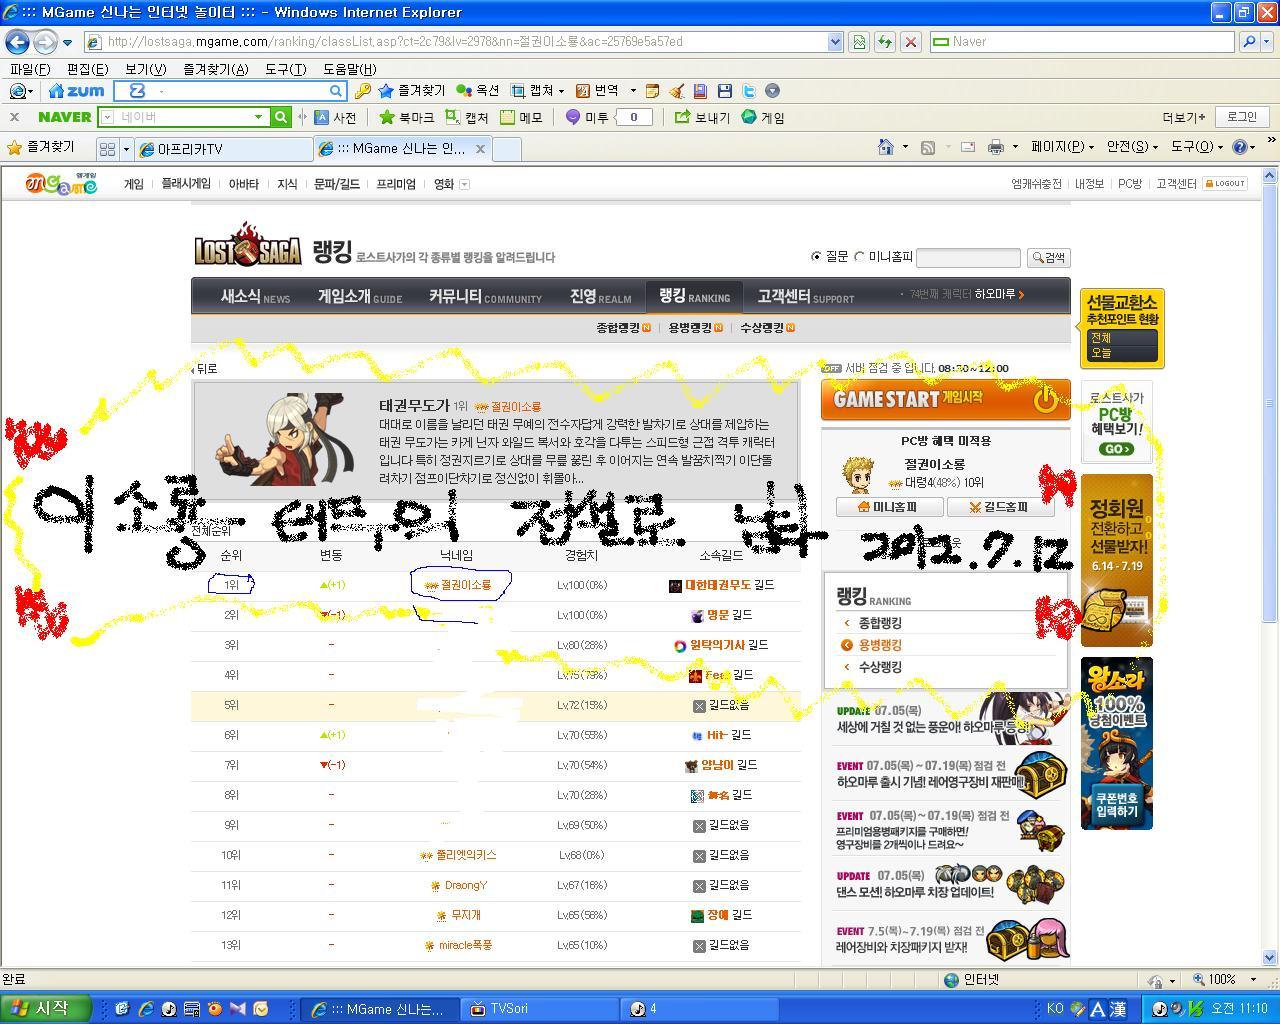1280x1024 pixels.
Task: Click the Twitter icon on the zum toolbar
Action: pyautogui.click(x=748, y=91)
